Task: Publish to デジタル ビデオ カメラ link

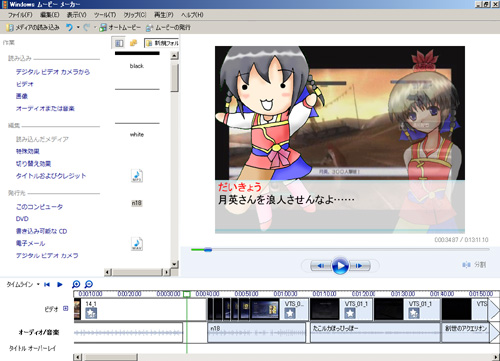Action: pos(47,255)
